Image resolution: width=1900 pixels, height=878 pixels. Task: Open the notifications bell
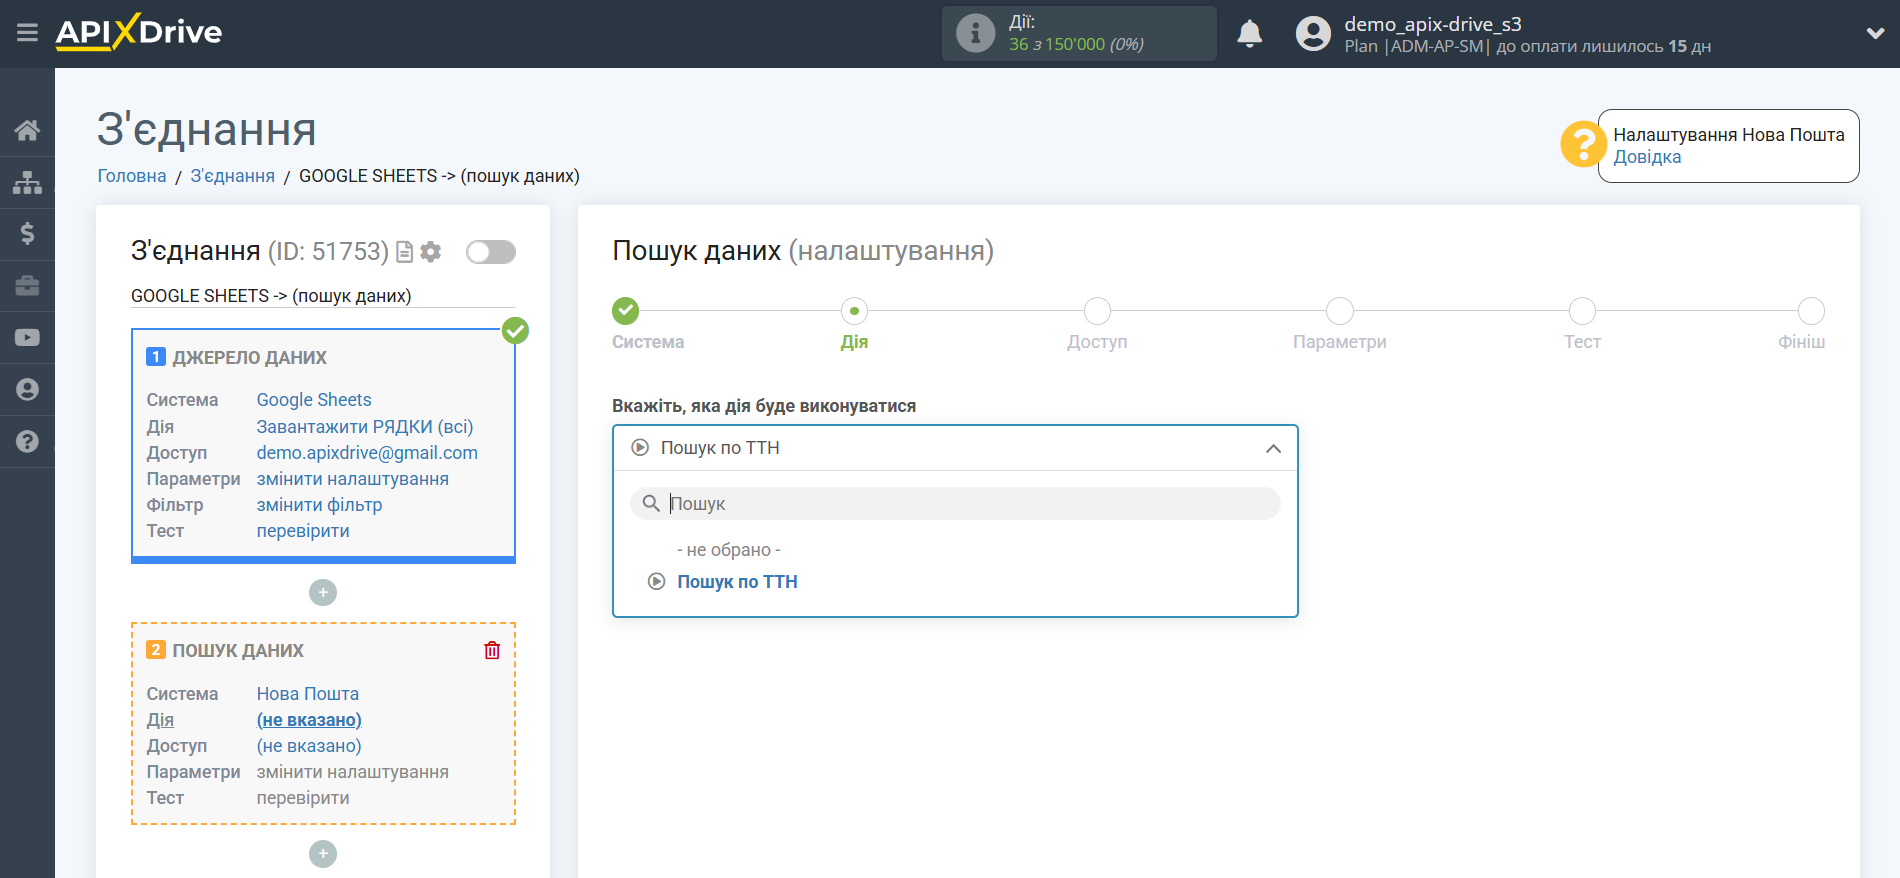(1249, 34)
